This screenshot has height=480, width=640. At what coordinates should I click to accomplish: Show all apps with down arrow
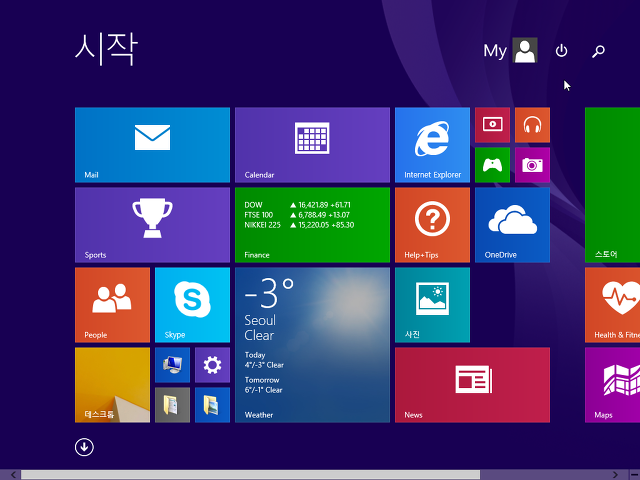pyautogui.click(x=84, y=447)
